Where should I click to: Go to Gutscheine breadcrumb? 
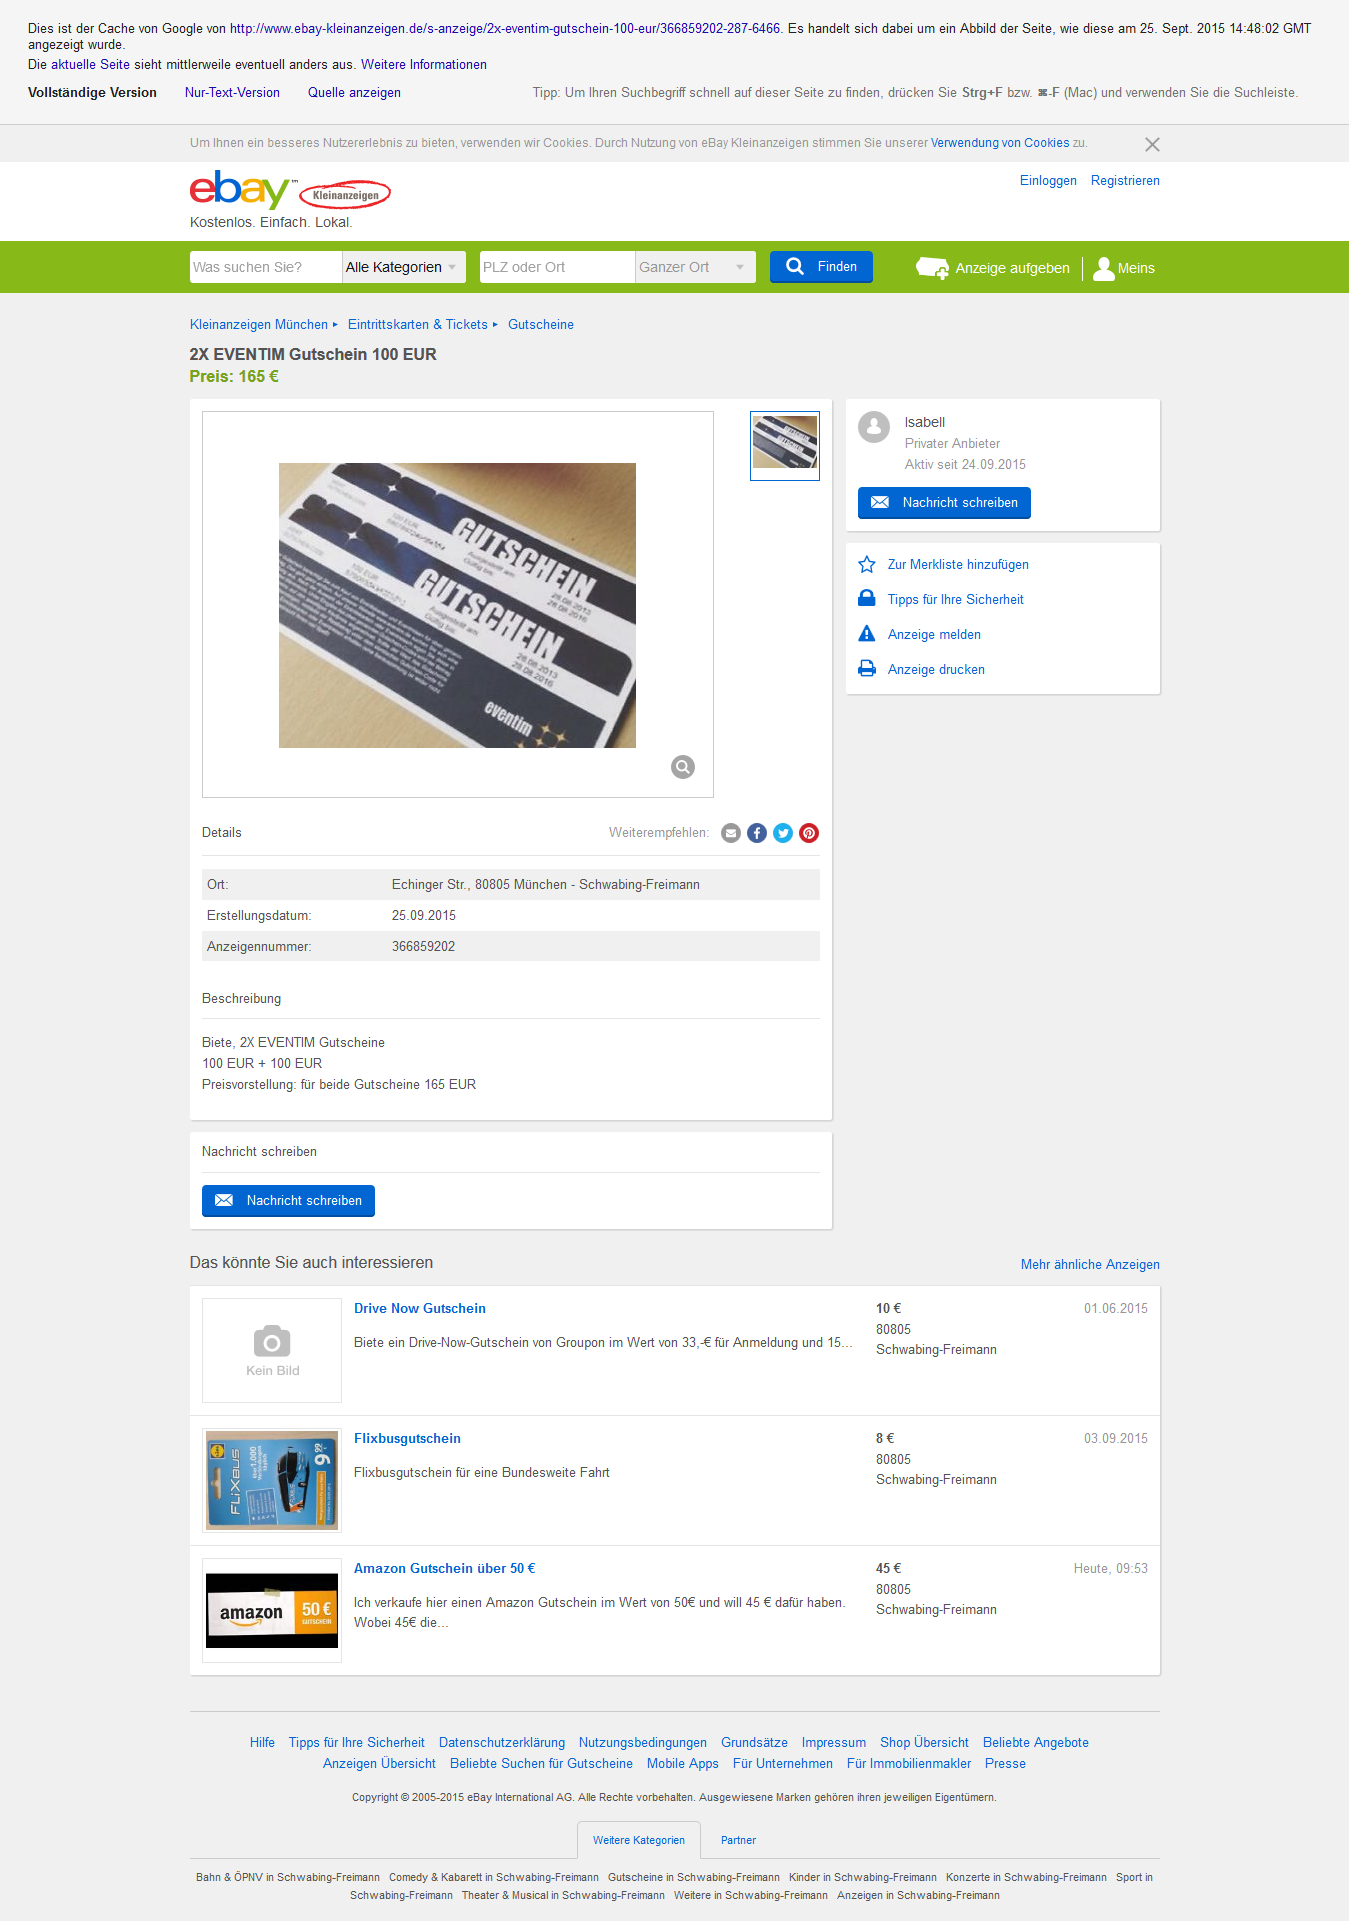coord(541,325)
